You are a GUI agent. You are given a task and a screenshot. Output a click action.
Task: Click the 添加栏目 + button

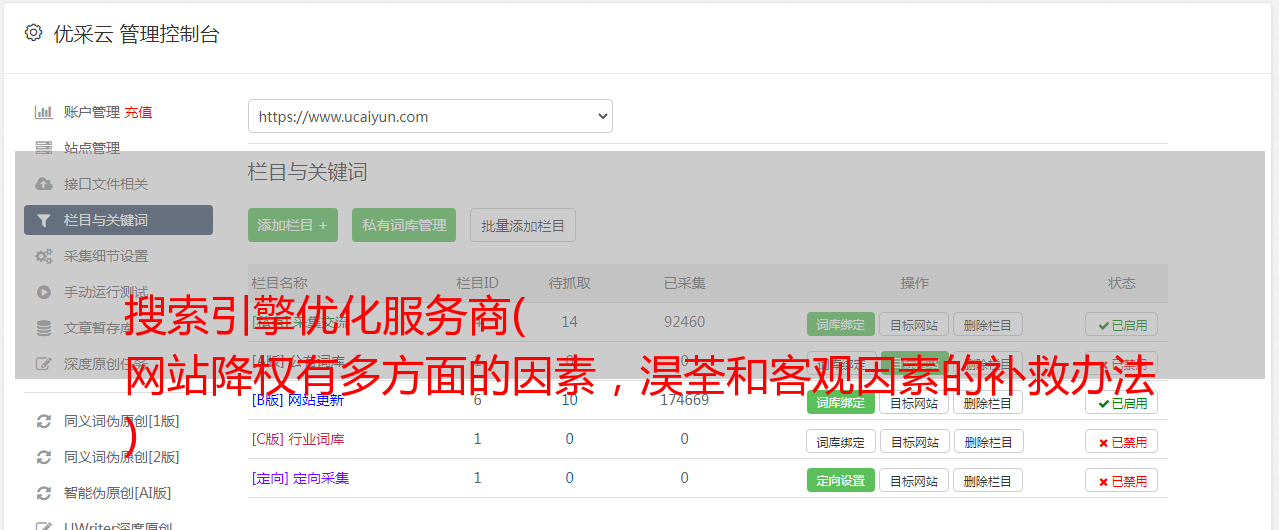(293, 225)
